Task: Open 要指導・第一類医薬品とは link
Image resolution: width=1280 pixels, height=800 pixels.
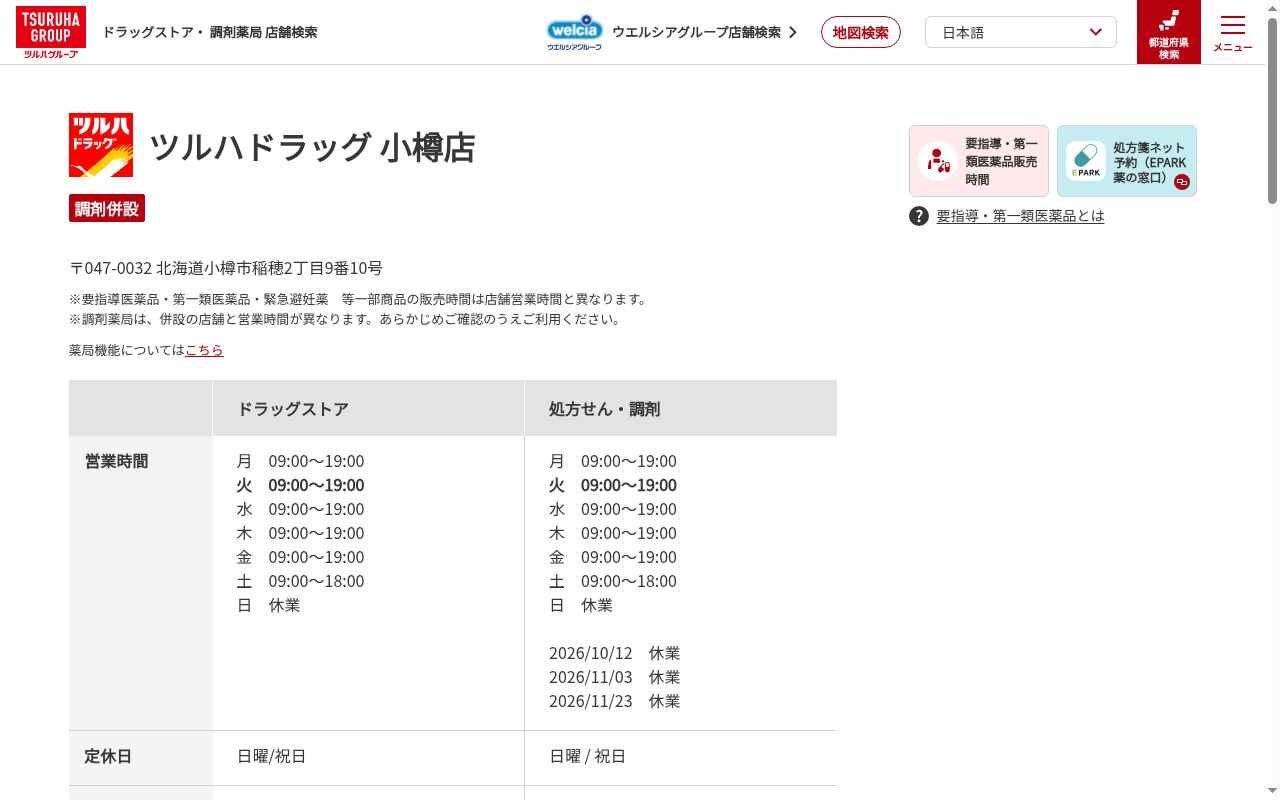Action: (x=1020, y=216)
